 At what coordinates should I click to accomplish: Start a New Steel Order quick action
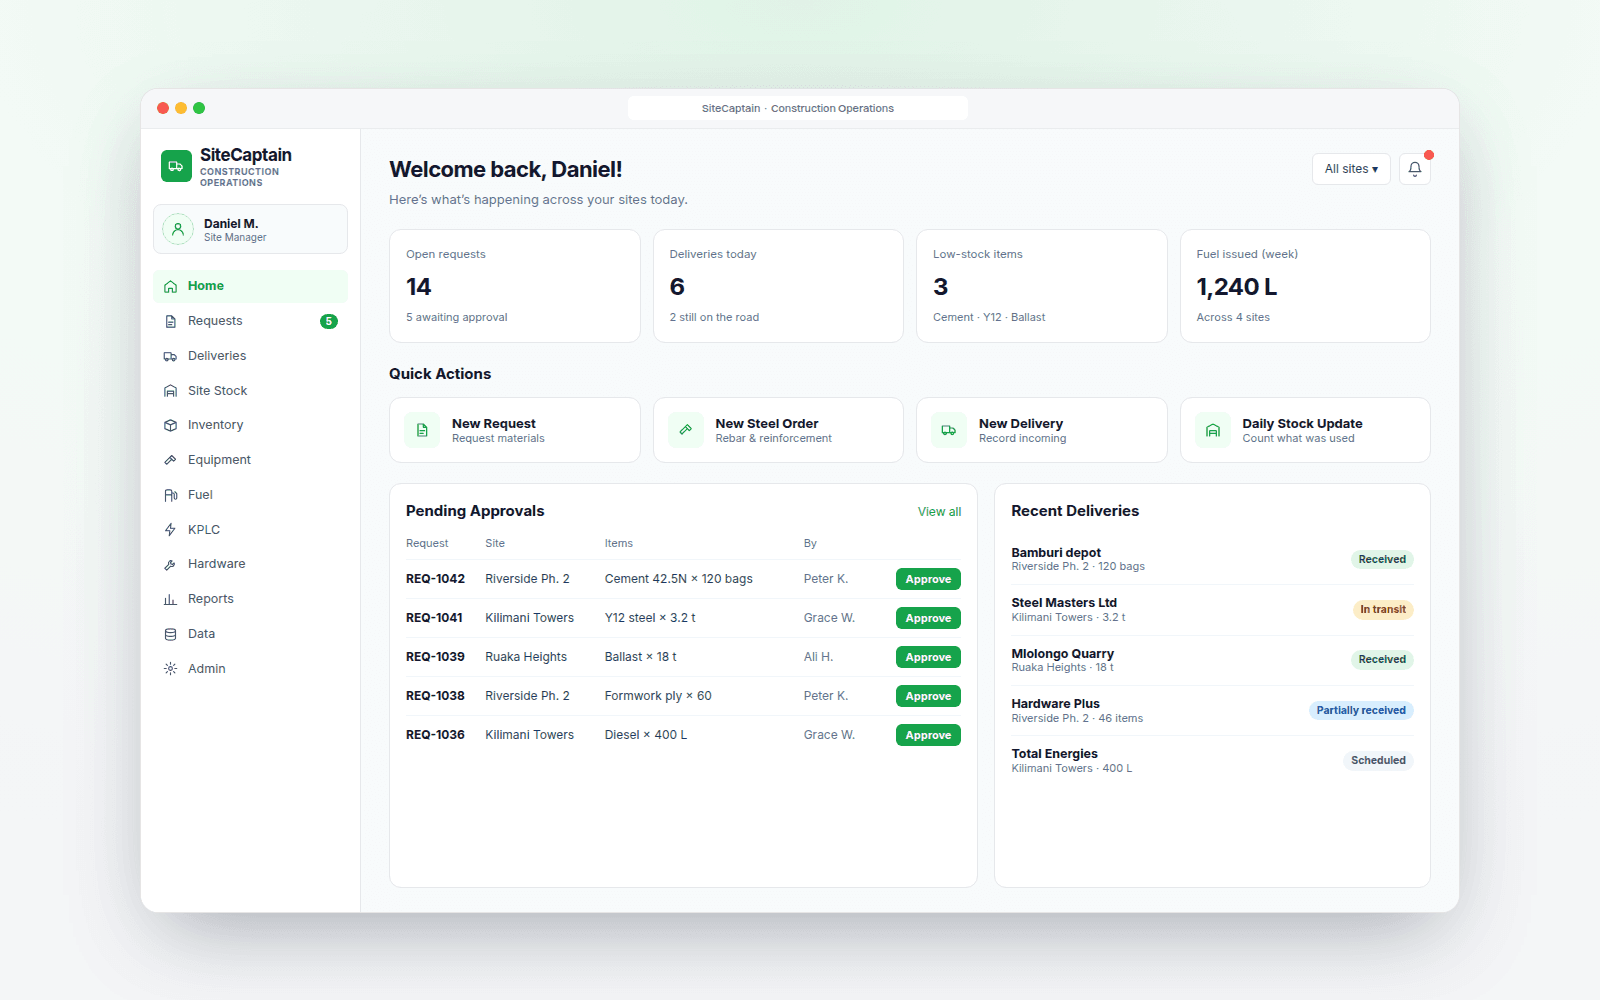coord(778,430)
